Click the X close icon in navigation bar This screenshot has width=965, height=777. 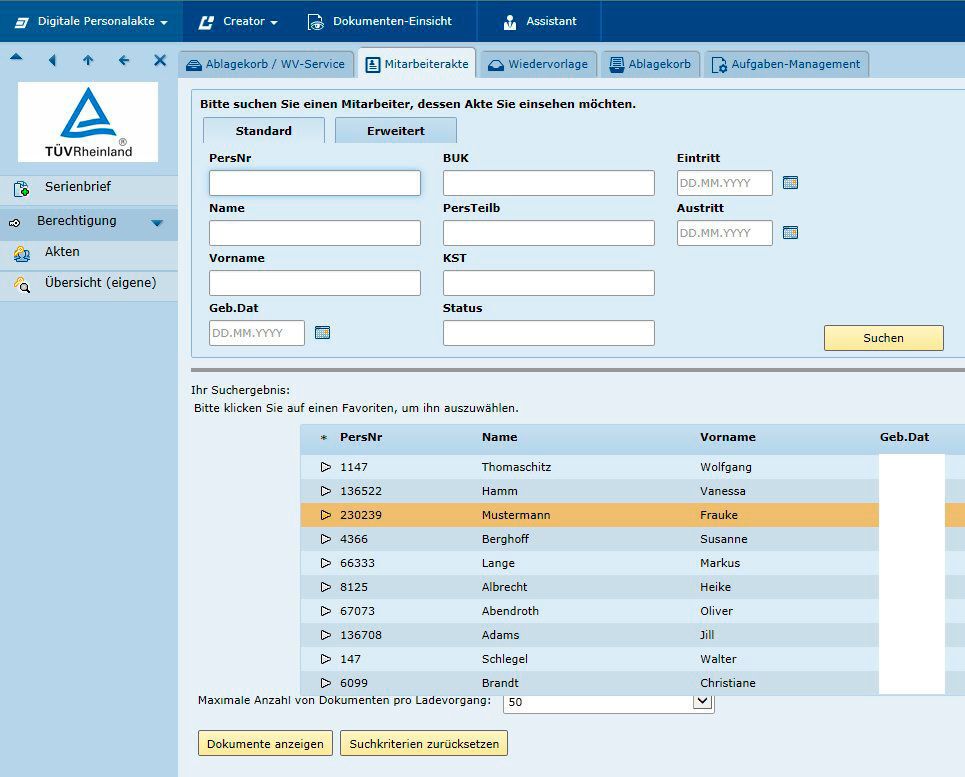pos(159,61)
